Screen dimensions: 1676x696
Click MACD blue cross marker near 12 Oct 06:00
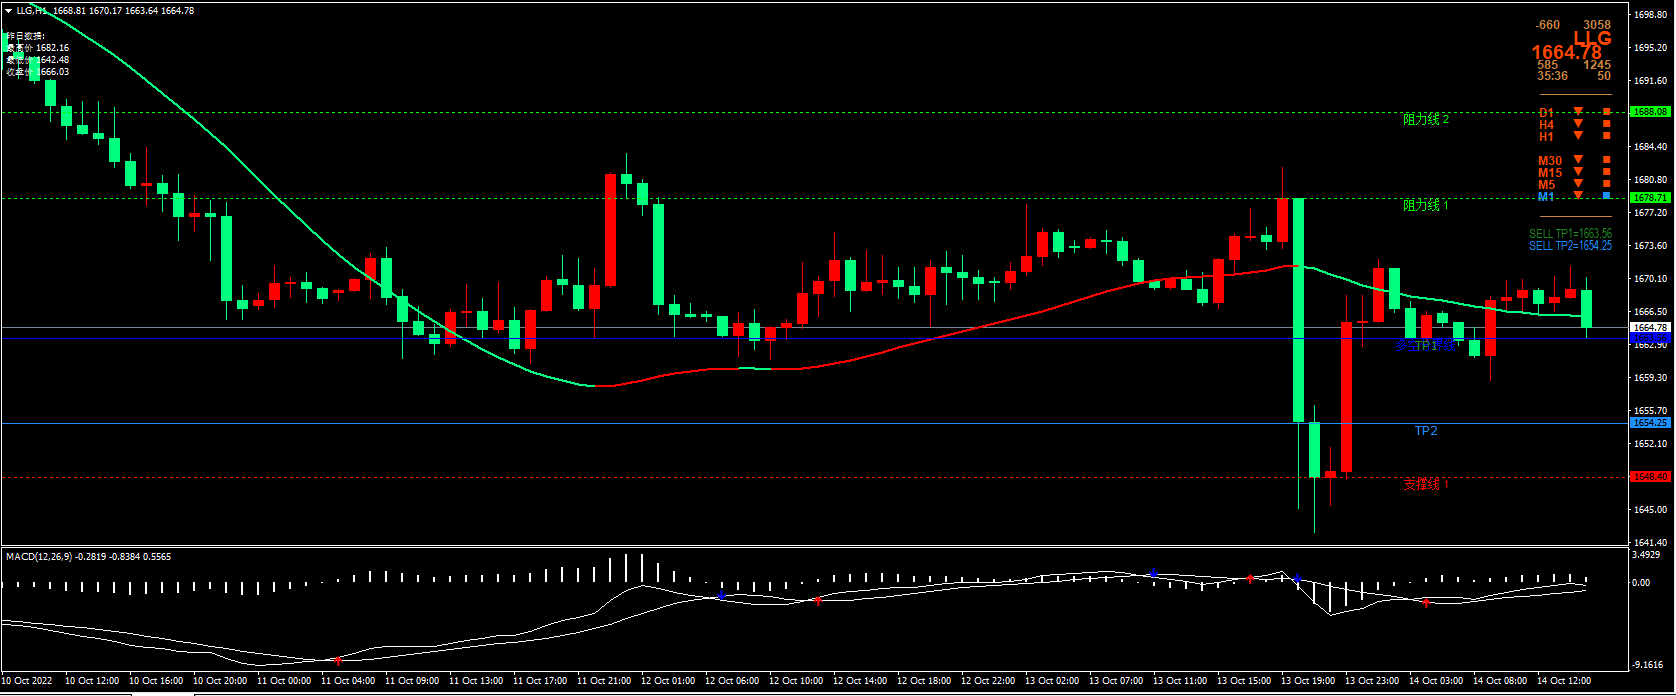(x=721, y=596)
